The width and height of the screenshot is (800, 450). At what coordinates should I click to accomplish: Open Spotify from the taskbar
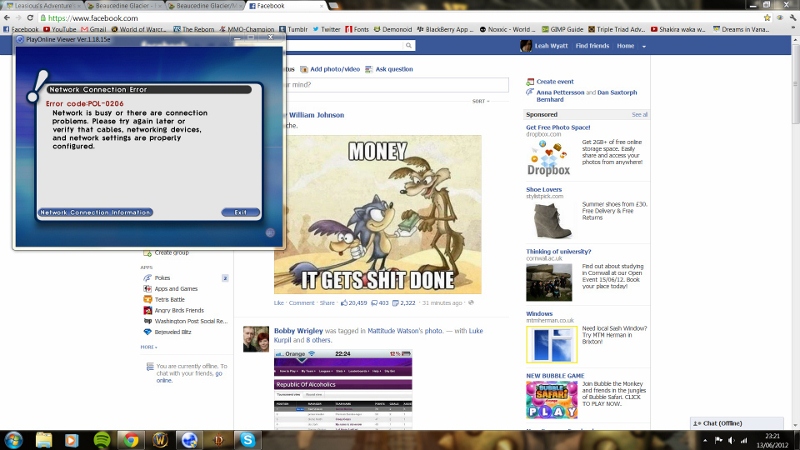pyautogui.click(x=101, y=439)
